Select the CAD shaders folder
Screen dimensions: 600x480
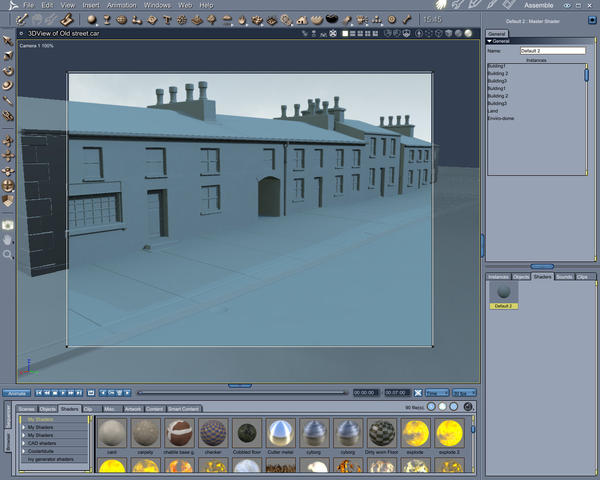pyautogui.click(x=43, y=442)
